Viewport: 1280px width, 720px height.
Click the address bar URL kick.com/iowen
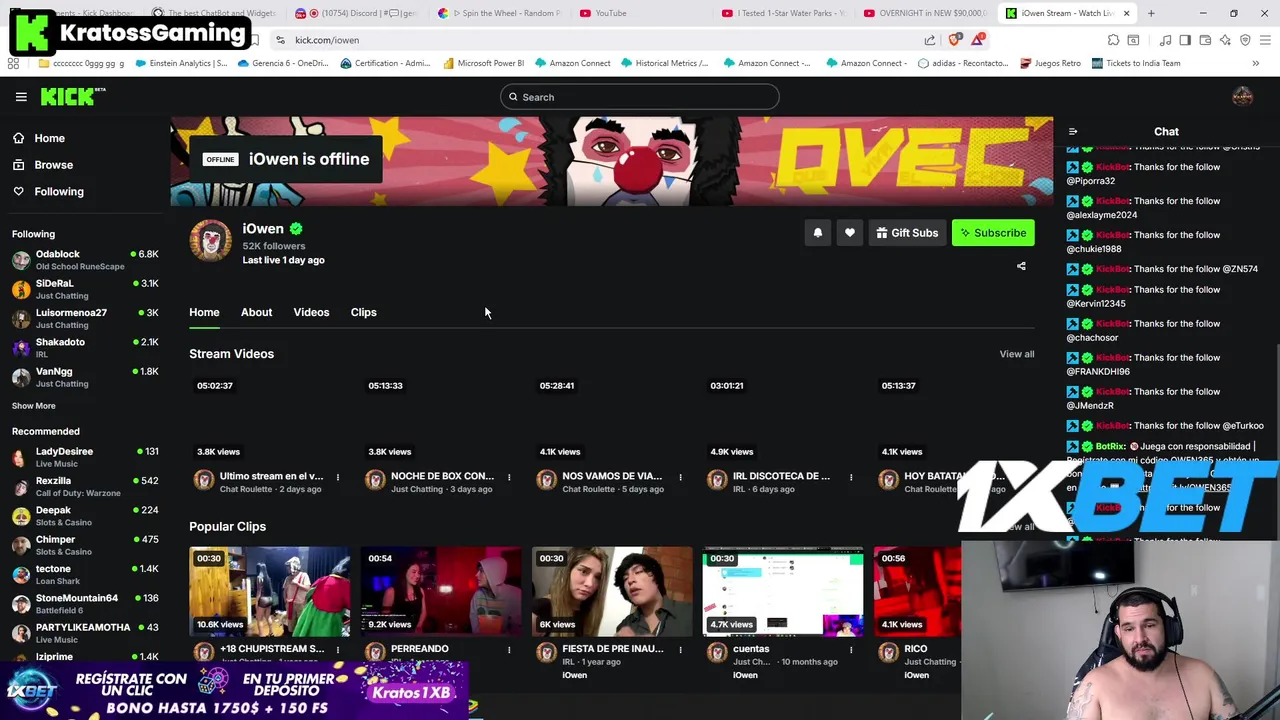[x=327, y=40]
